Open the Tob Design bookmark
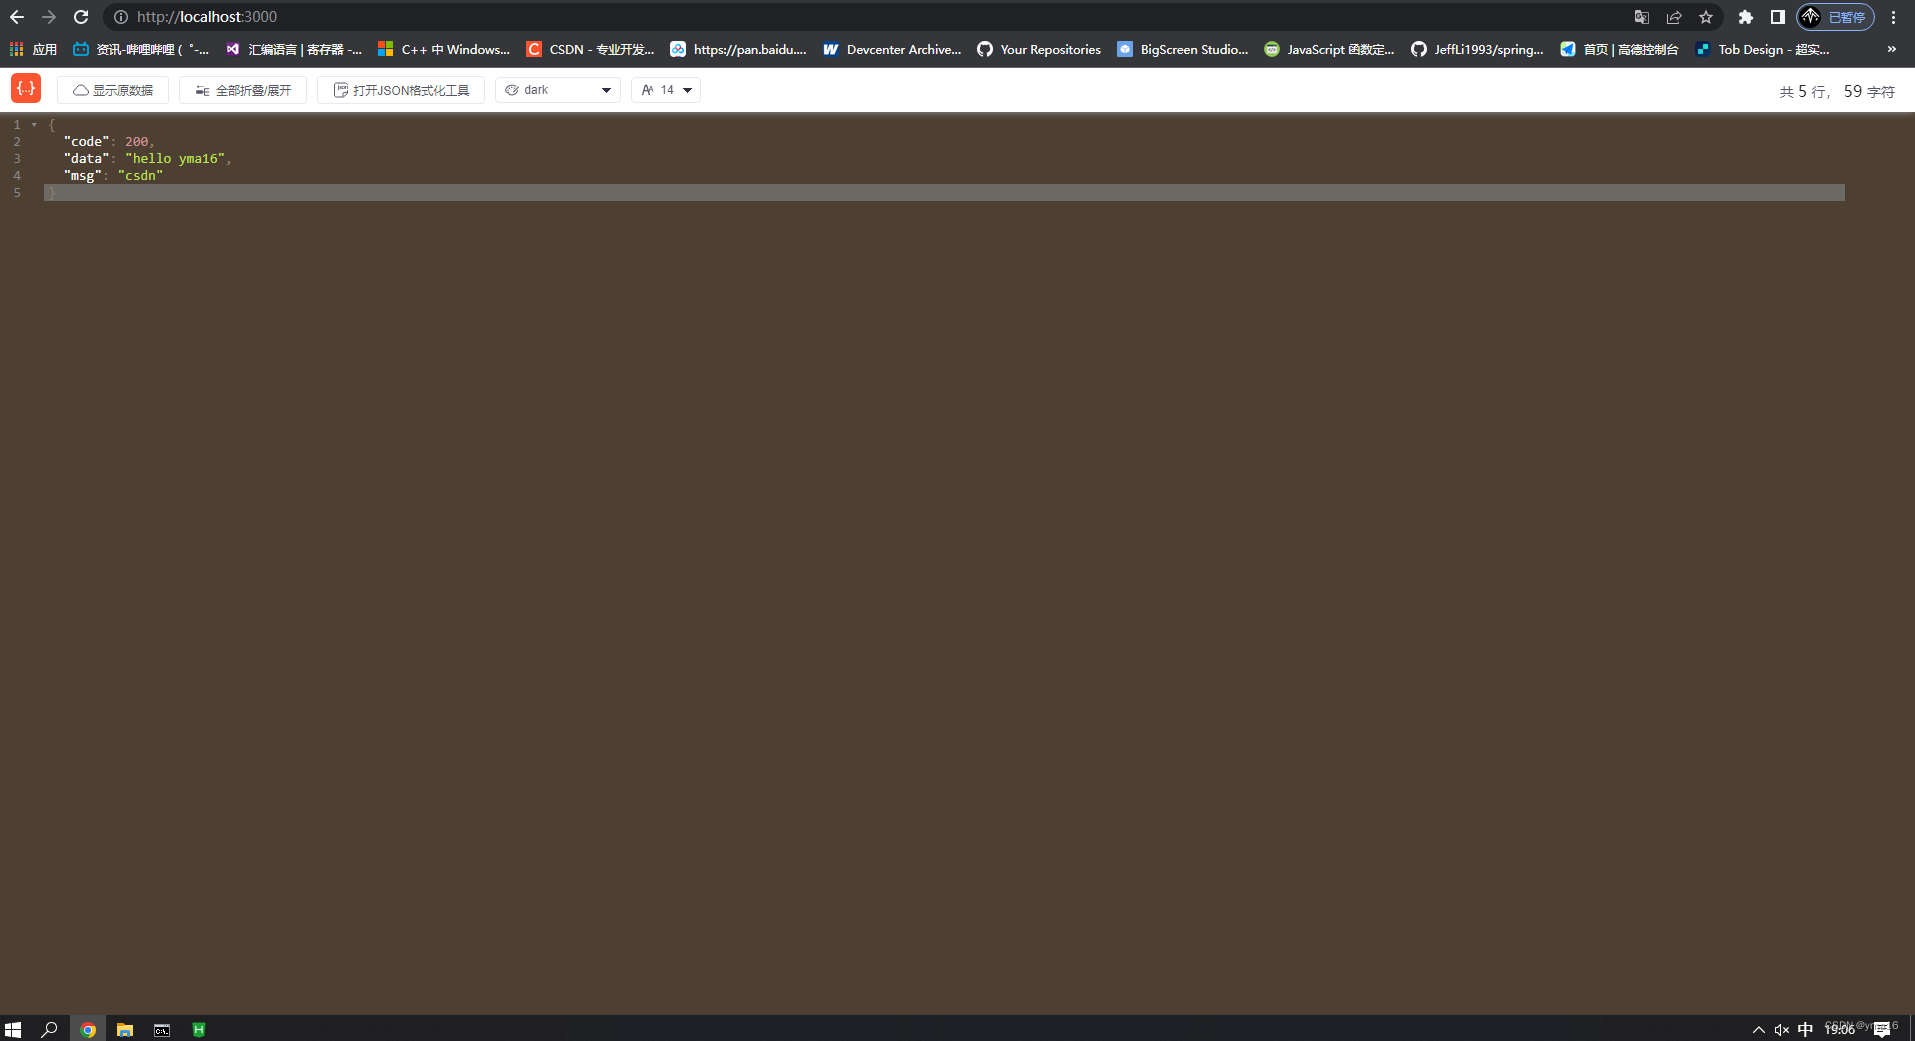Screen dimensions: 1915x1041 point(1763,49)
